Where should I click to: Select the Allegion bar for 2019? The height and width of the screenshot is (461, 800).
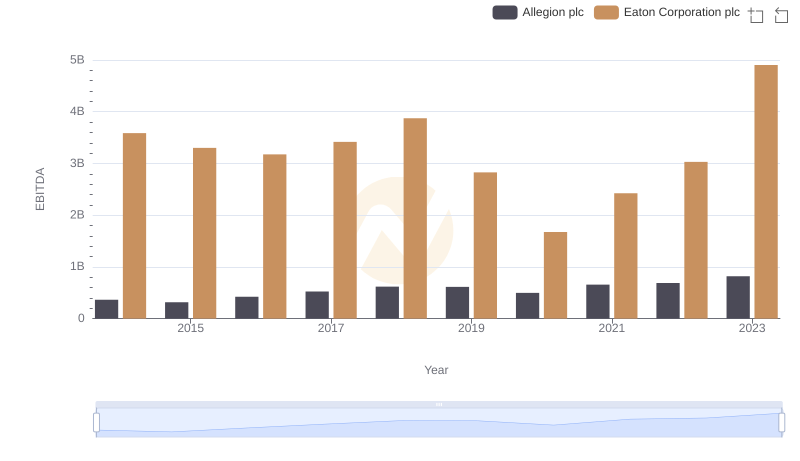pyautogui.click(x=457, y=302)
